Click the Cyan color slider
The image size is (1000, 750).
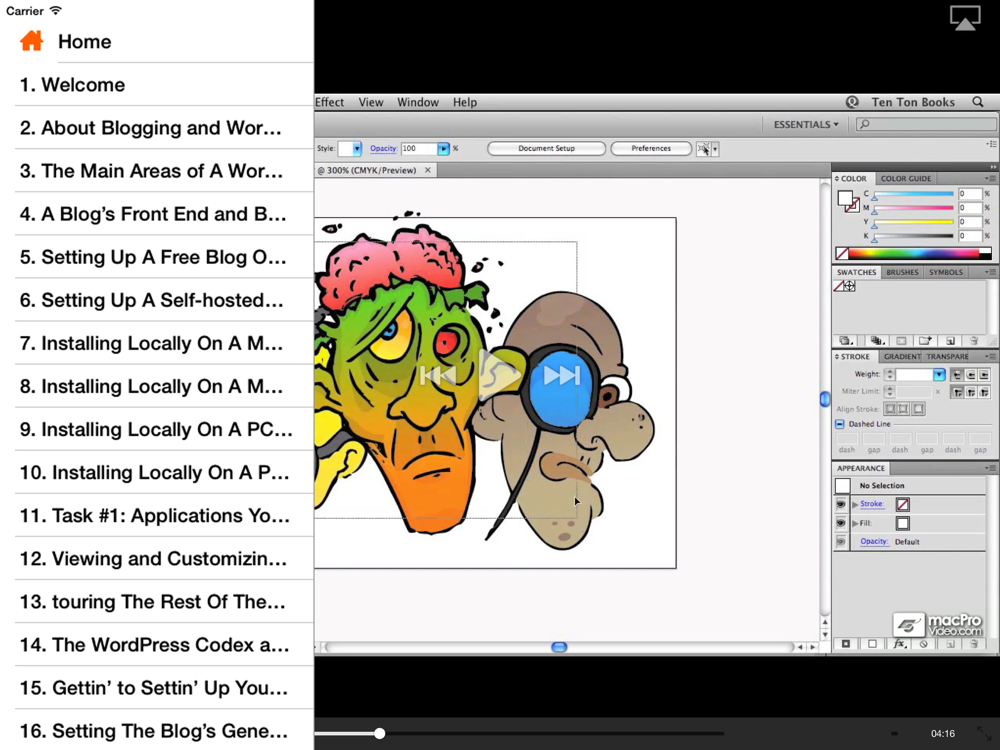(x=914, y=194)
